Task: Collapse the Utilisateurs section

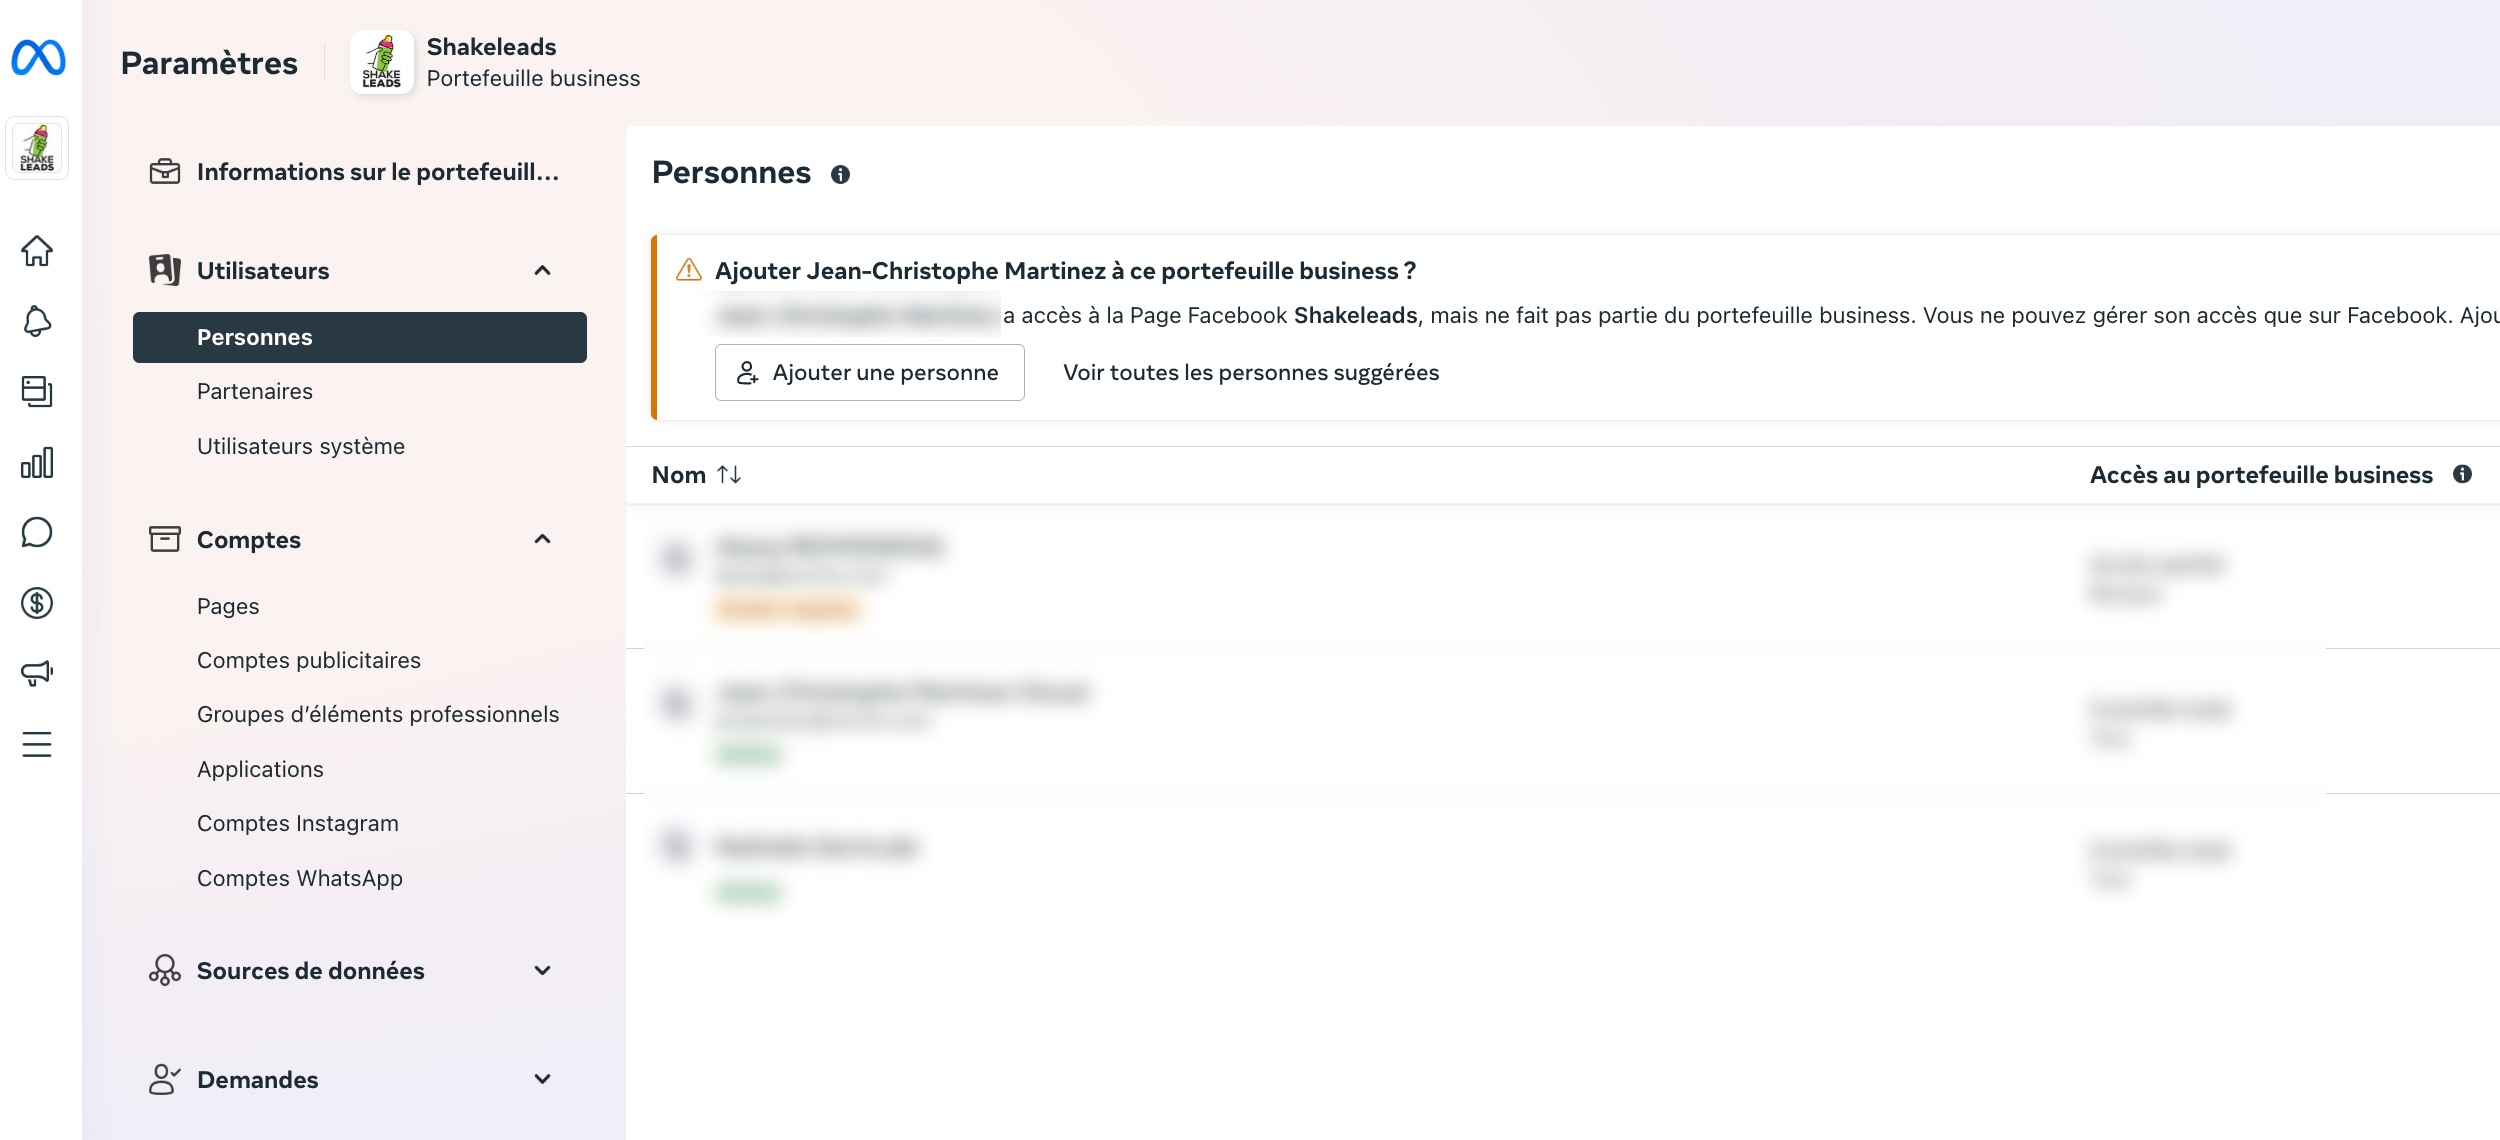Action: [543, 271]
